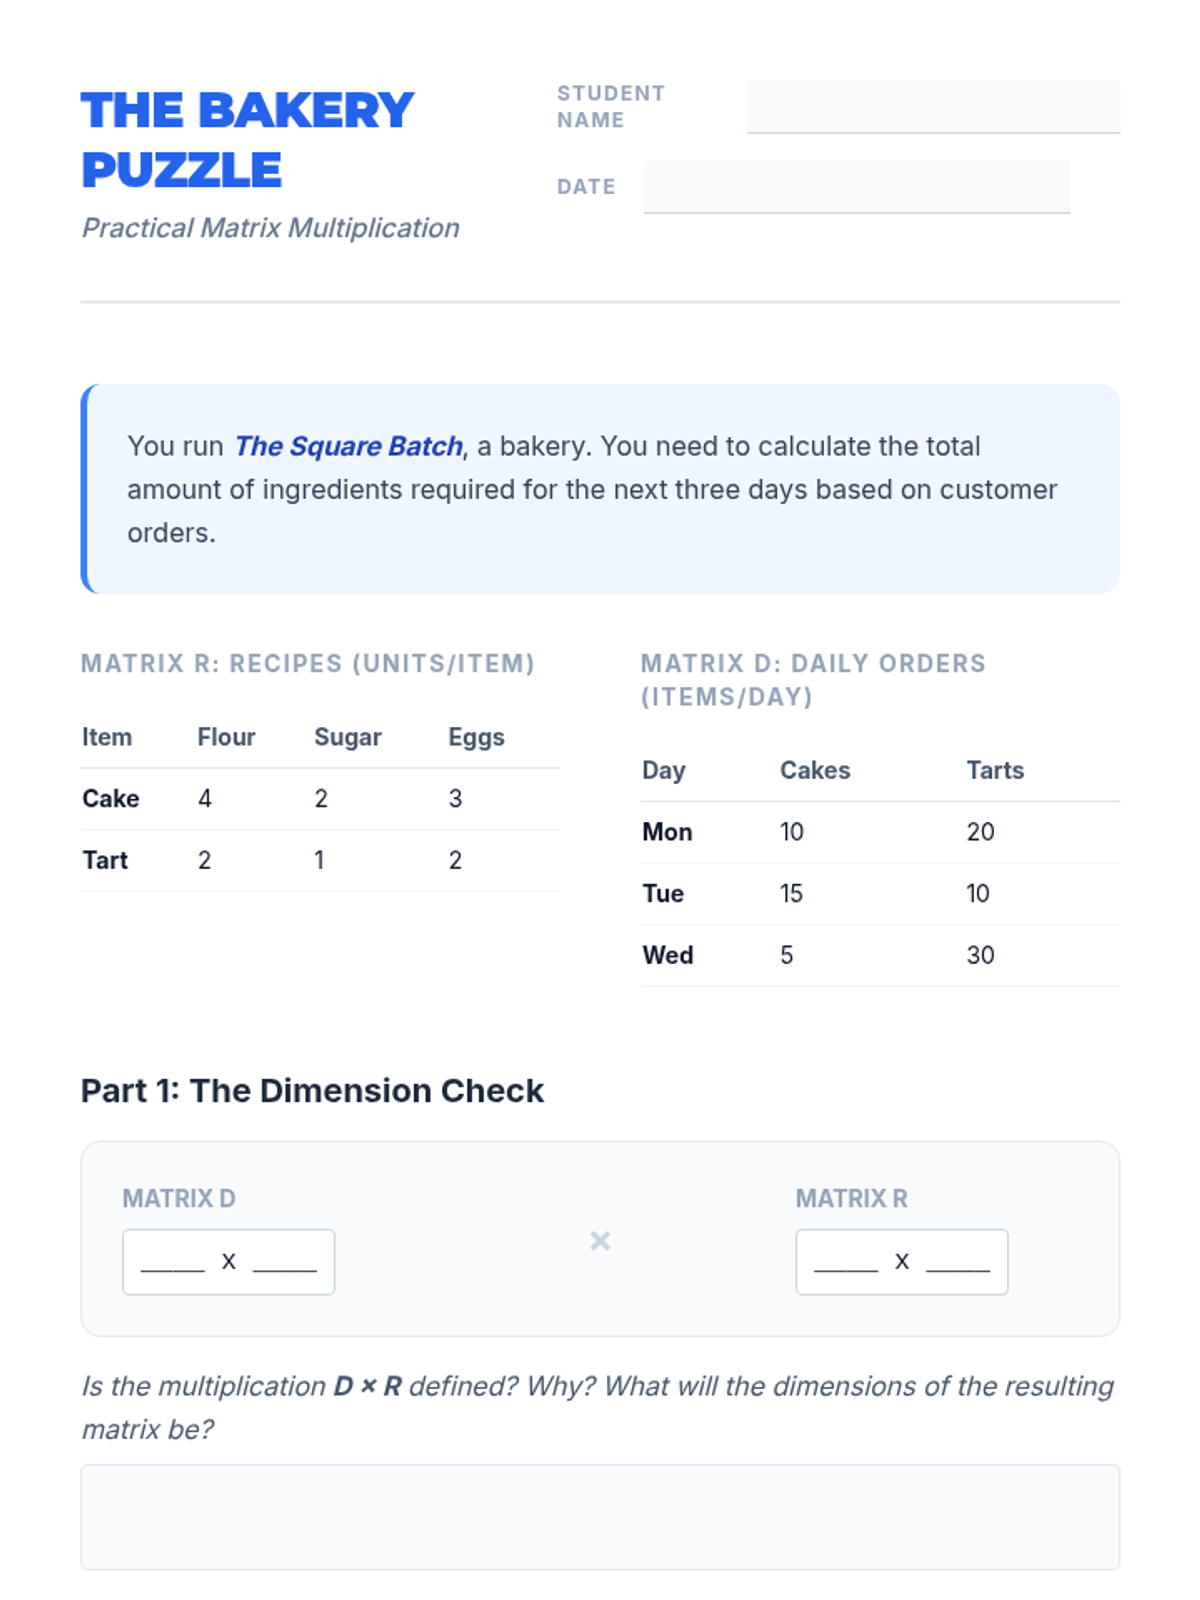Select the Wed row label in daily orders
Screen dimensions: 1200x1600
(x=668, y=955)
